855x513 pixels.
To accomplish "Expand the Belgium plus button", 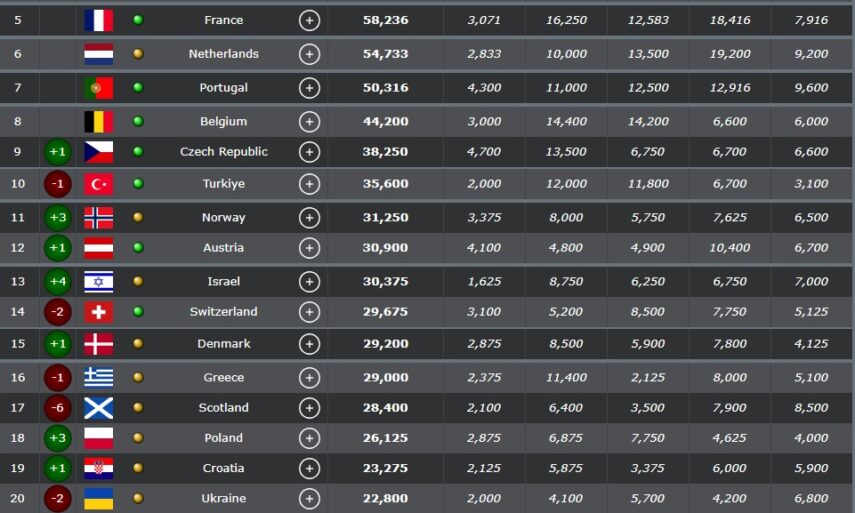I will (310, 122).
